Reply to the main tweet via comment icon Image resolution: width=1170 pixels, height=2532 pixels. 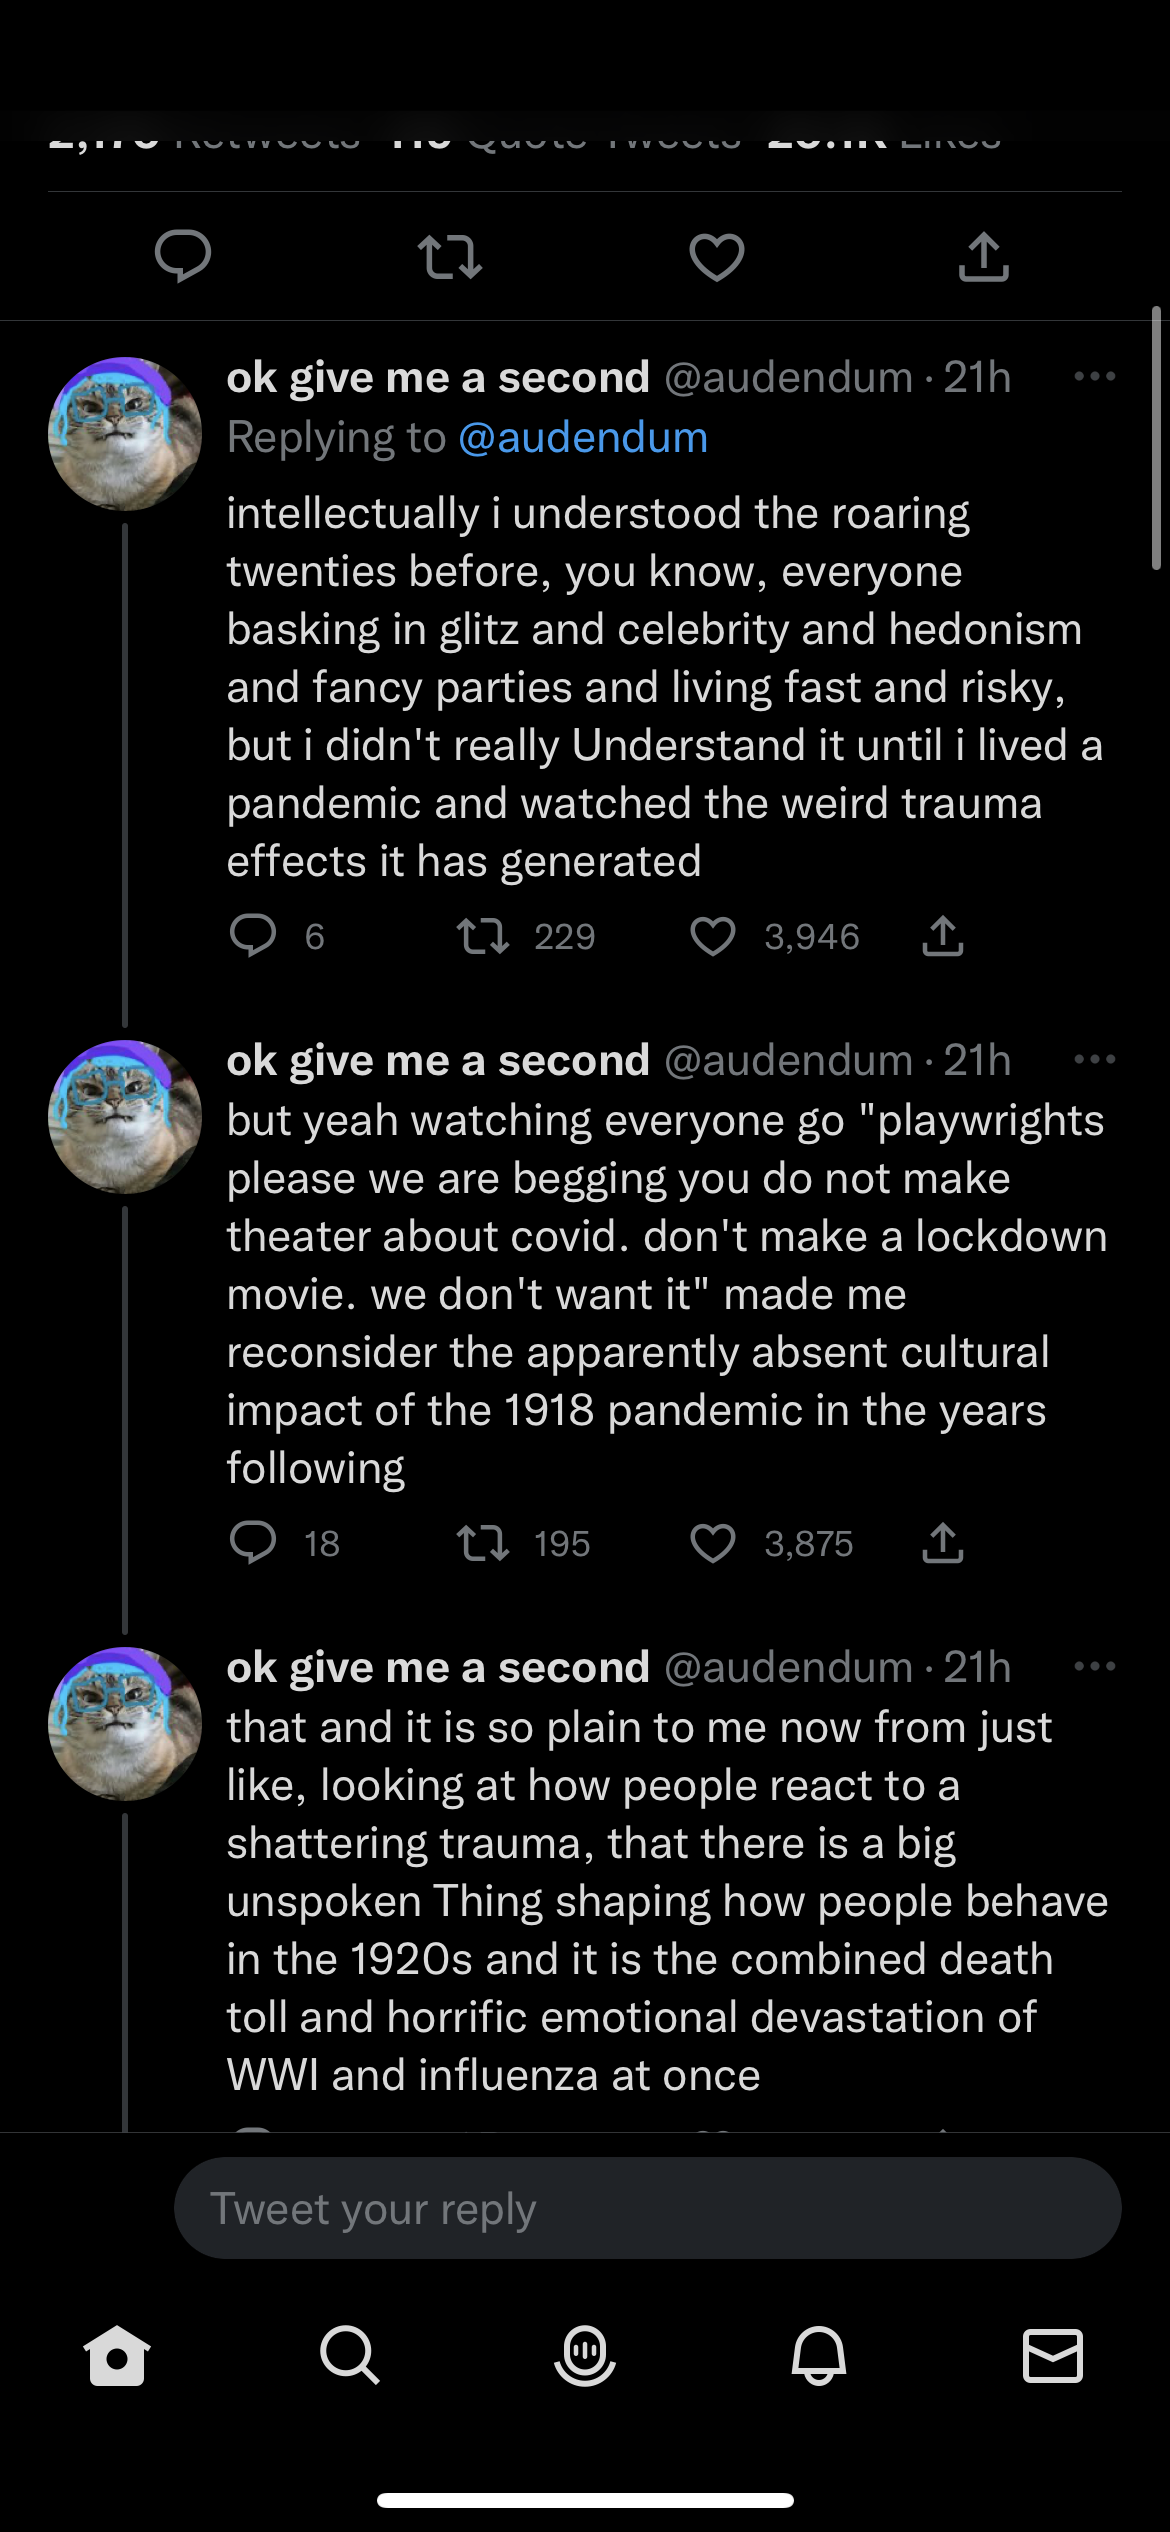(x=183, y=256)
